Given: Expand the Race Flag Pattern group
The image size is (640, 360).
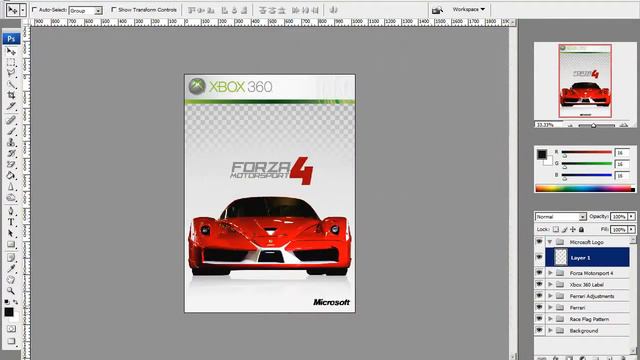Looking at the screenshot, I should (x=550, y=319).
